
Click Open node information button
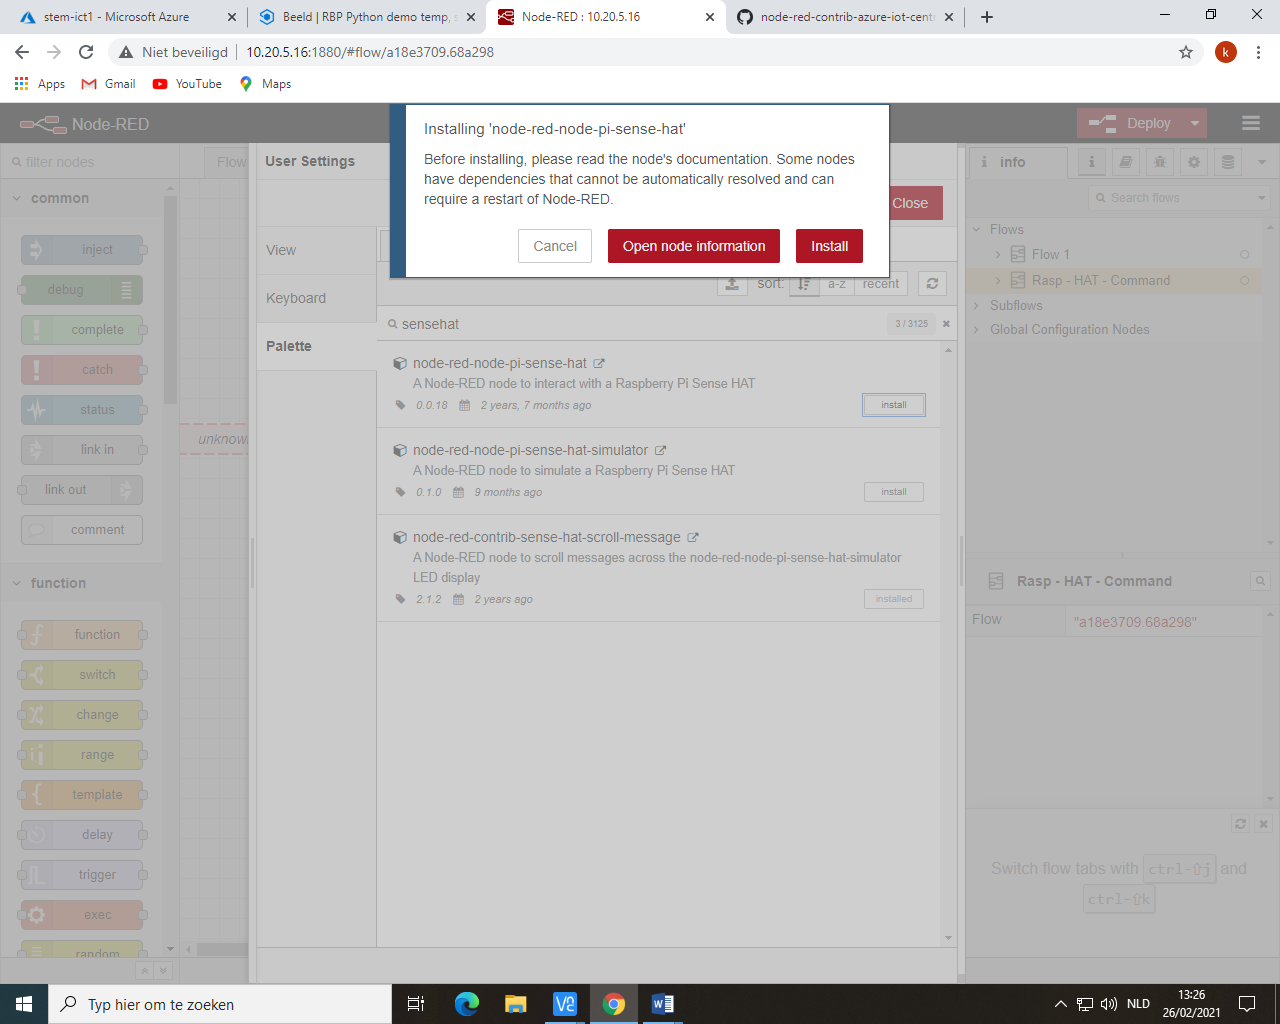click(x=694, y=246)
